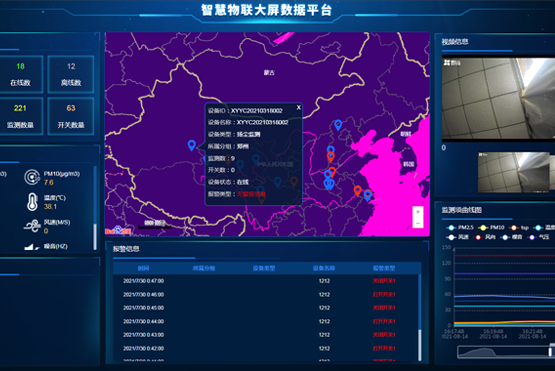The width and height of the screenshot is (555, 371).
Task: Click the map zoom out minus button
Action: [x=418, y=223]
